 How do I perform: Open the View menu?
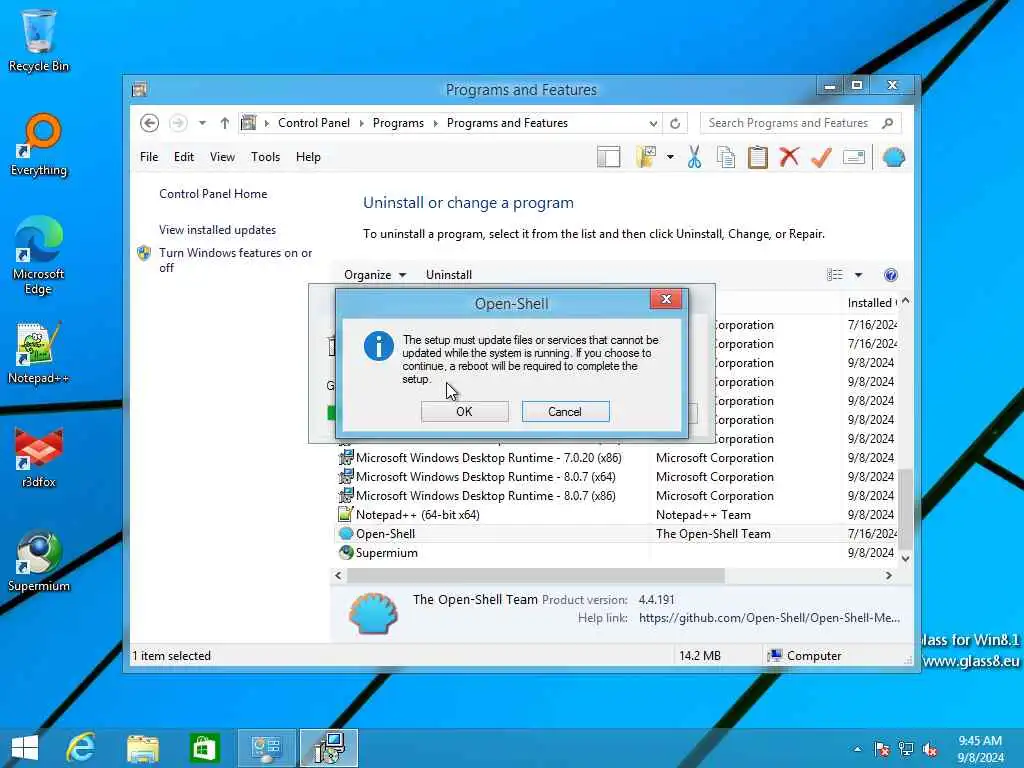(222, 157)
